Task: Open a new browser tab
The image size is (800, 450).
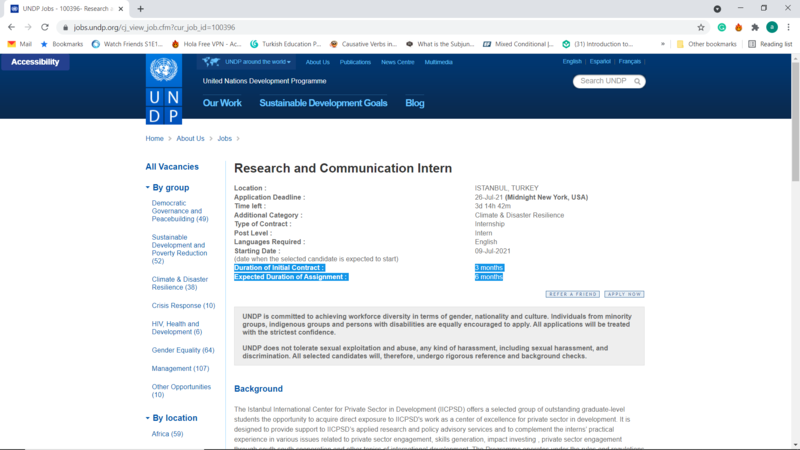Action: click(140, 9)
